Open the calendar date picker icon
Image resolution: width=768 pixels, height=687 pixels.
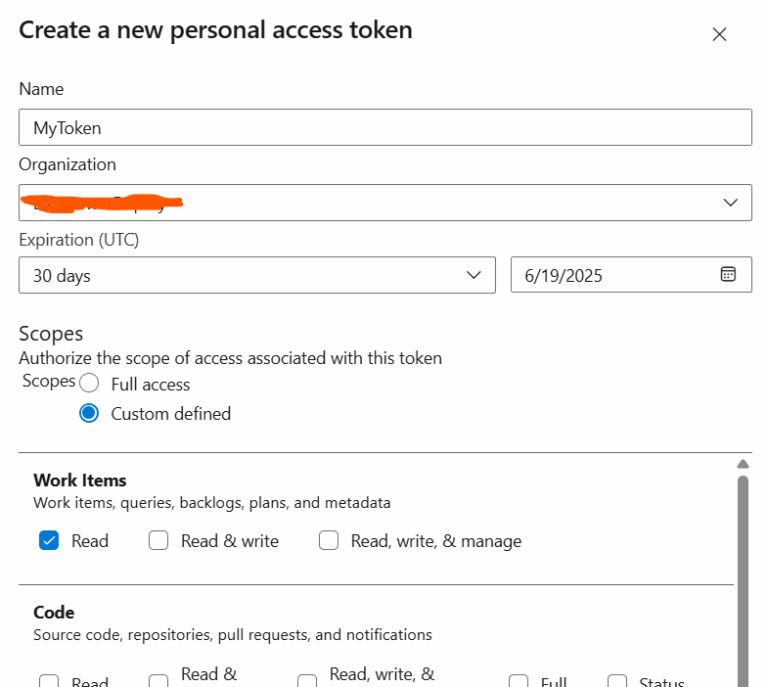pos(728,275)
